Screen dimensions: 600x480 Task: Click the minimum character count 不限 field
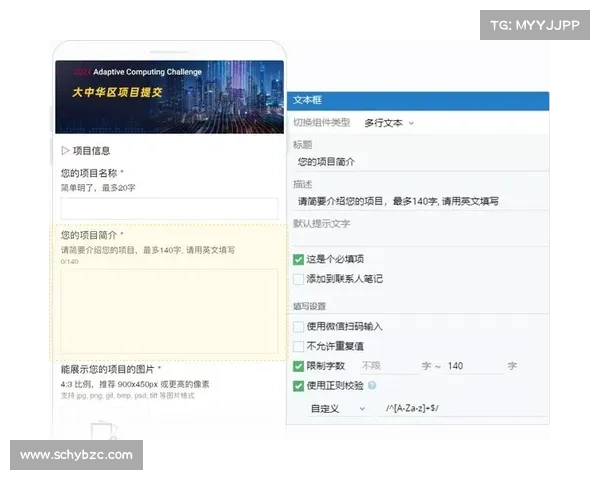pos(388,366)
